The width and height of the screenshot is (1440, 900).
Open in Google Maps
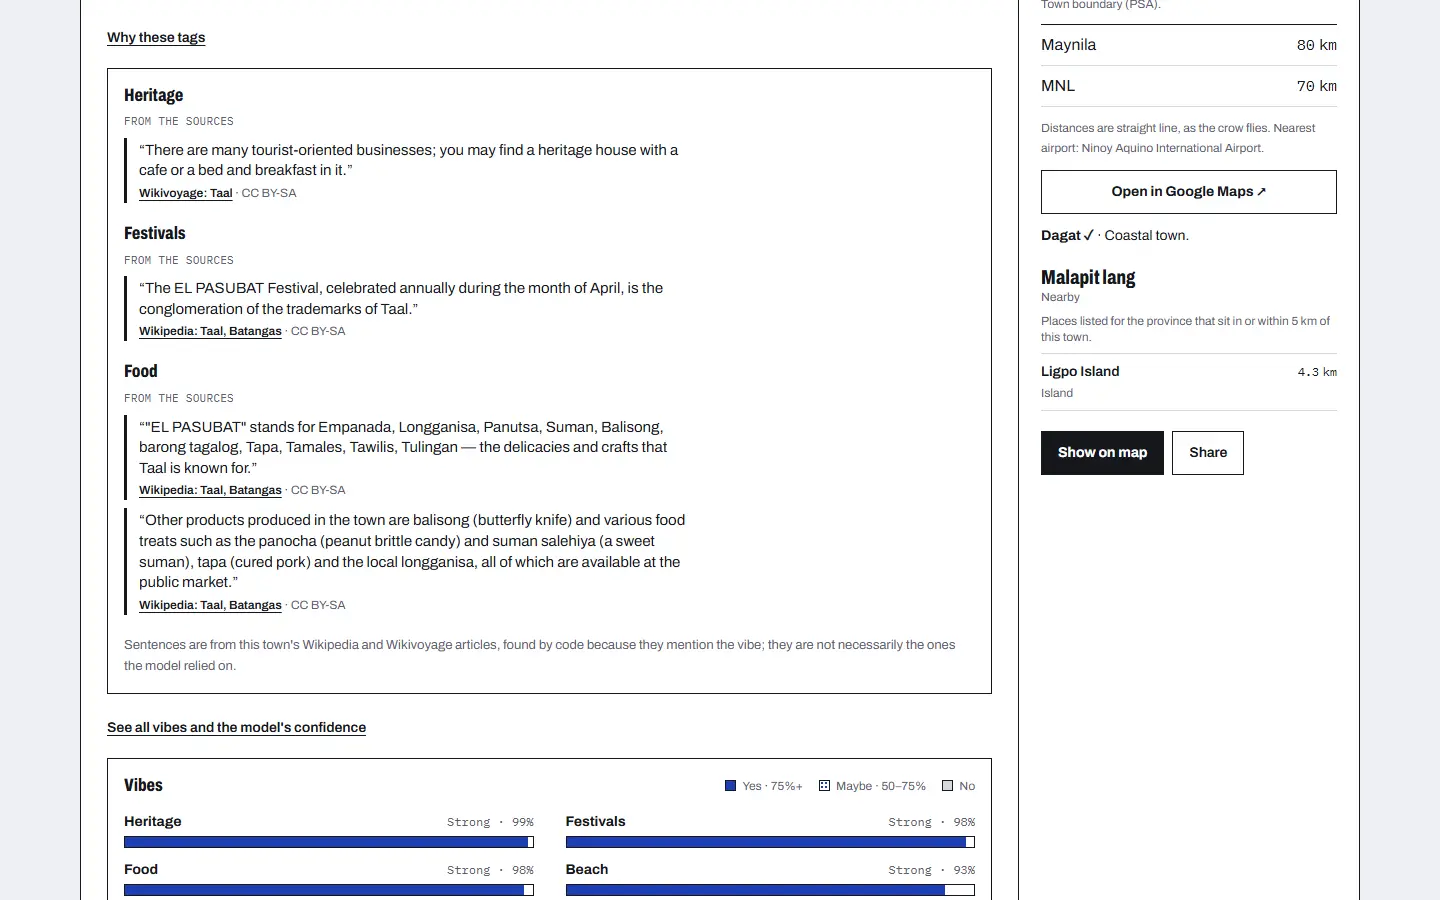(1188, 192)
